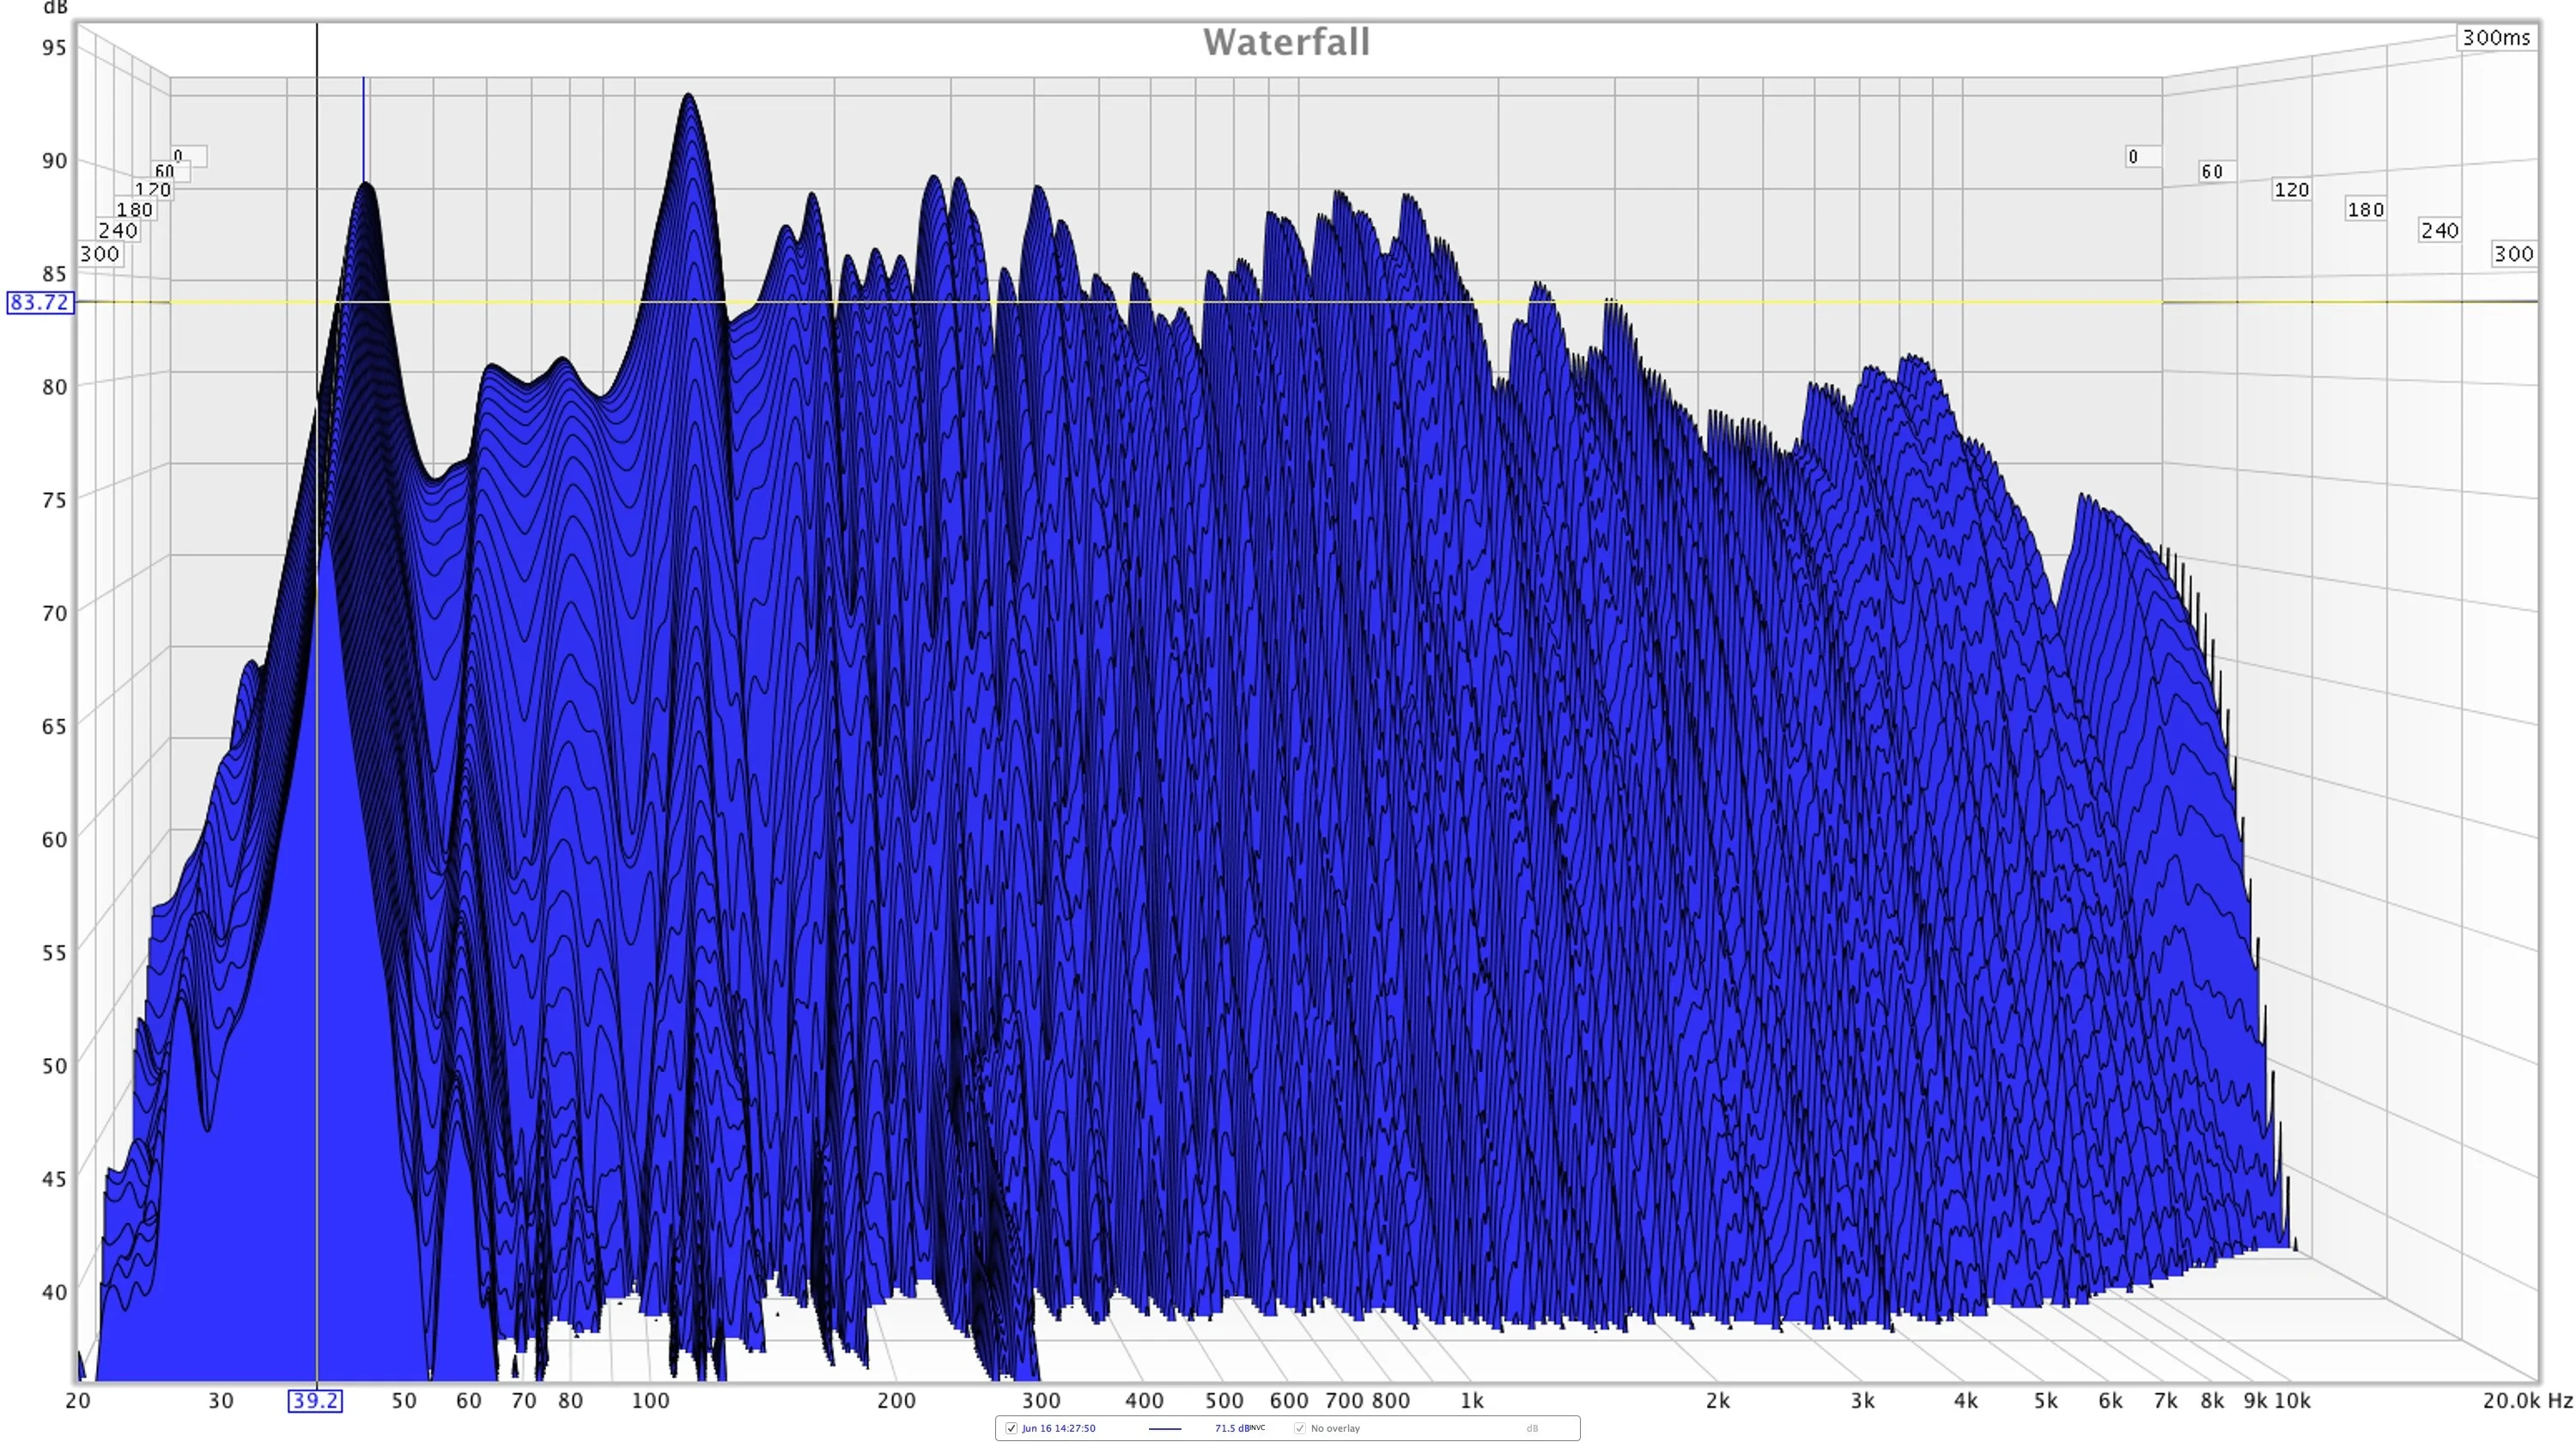Click the left-side 240 ms time axis label
Image resolution: width=2576 pixels, height=1442 pixels.
117,230
